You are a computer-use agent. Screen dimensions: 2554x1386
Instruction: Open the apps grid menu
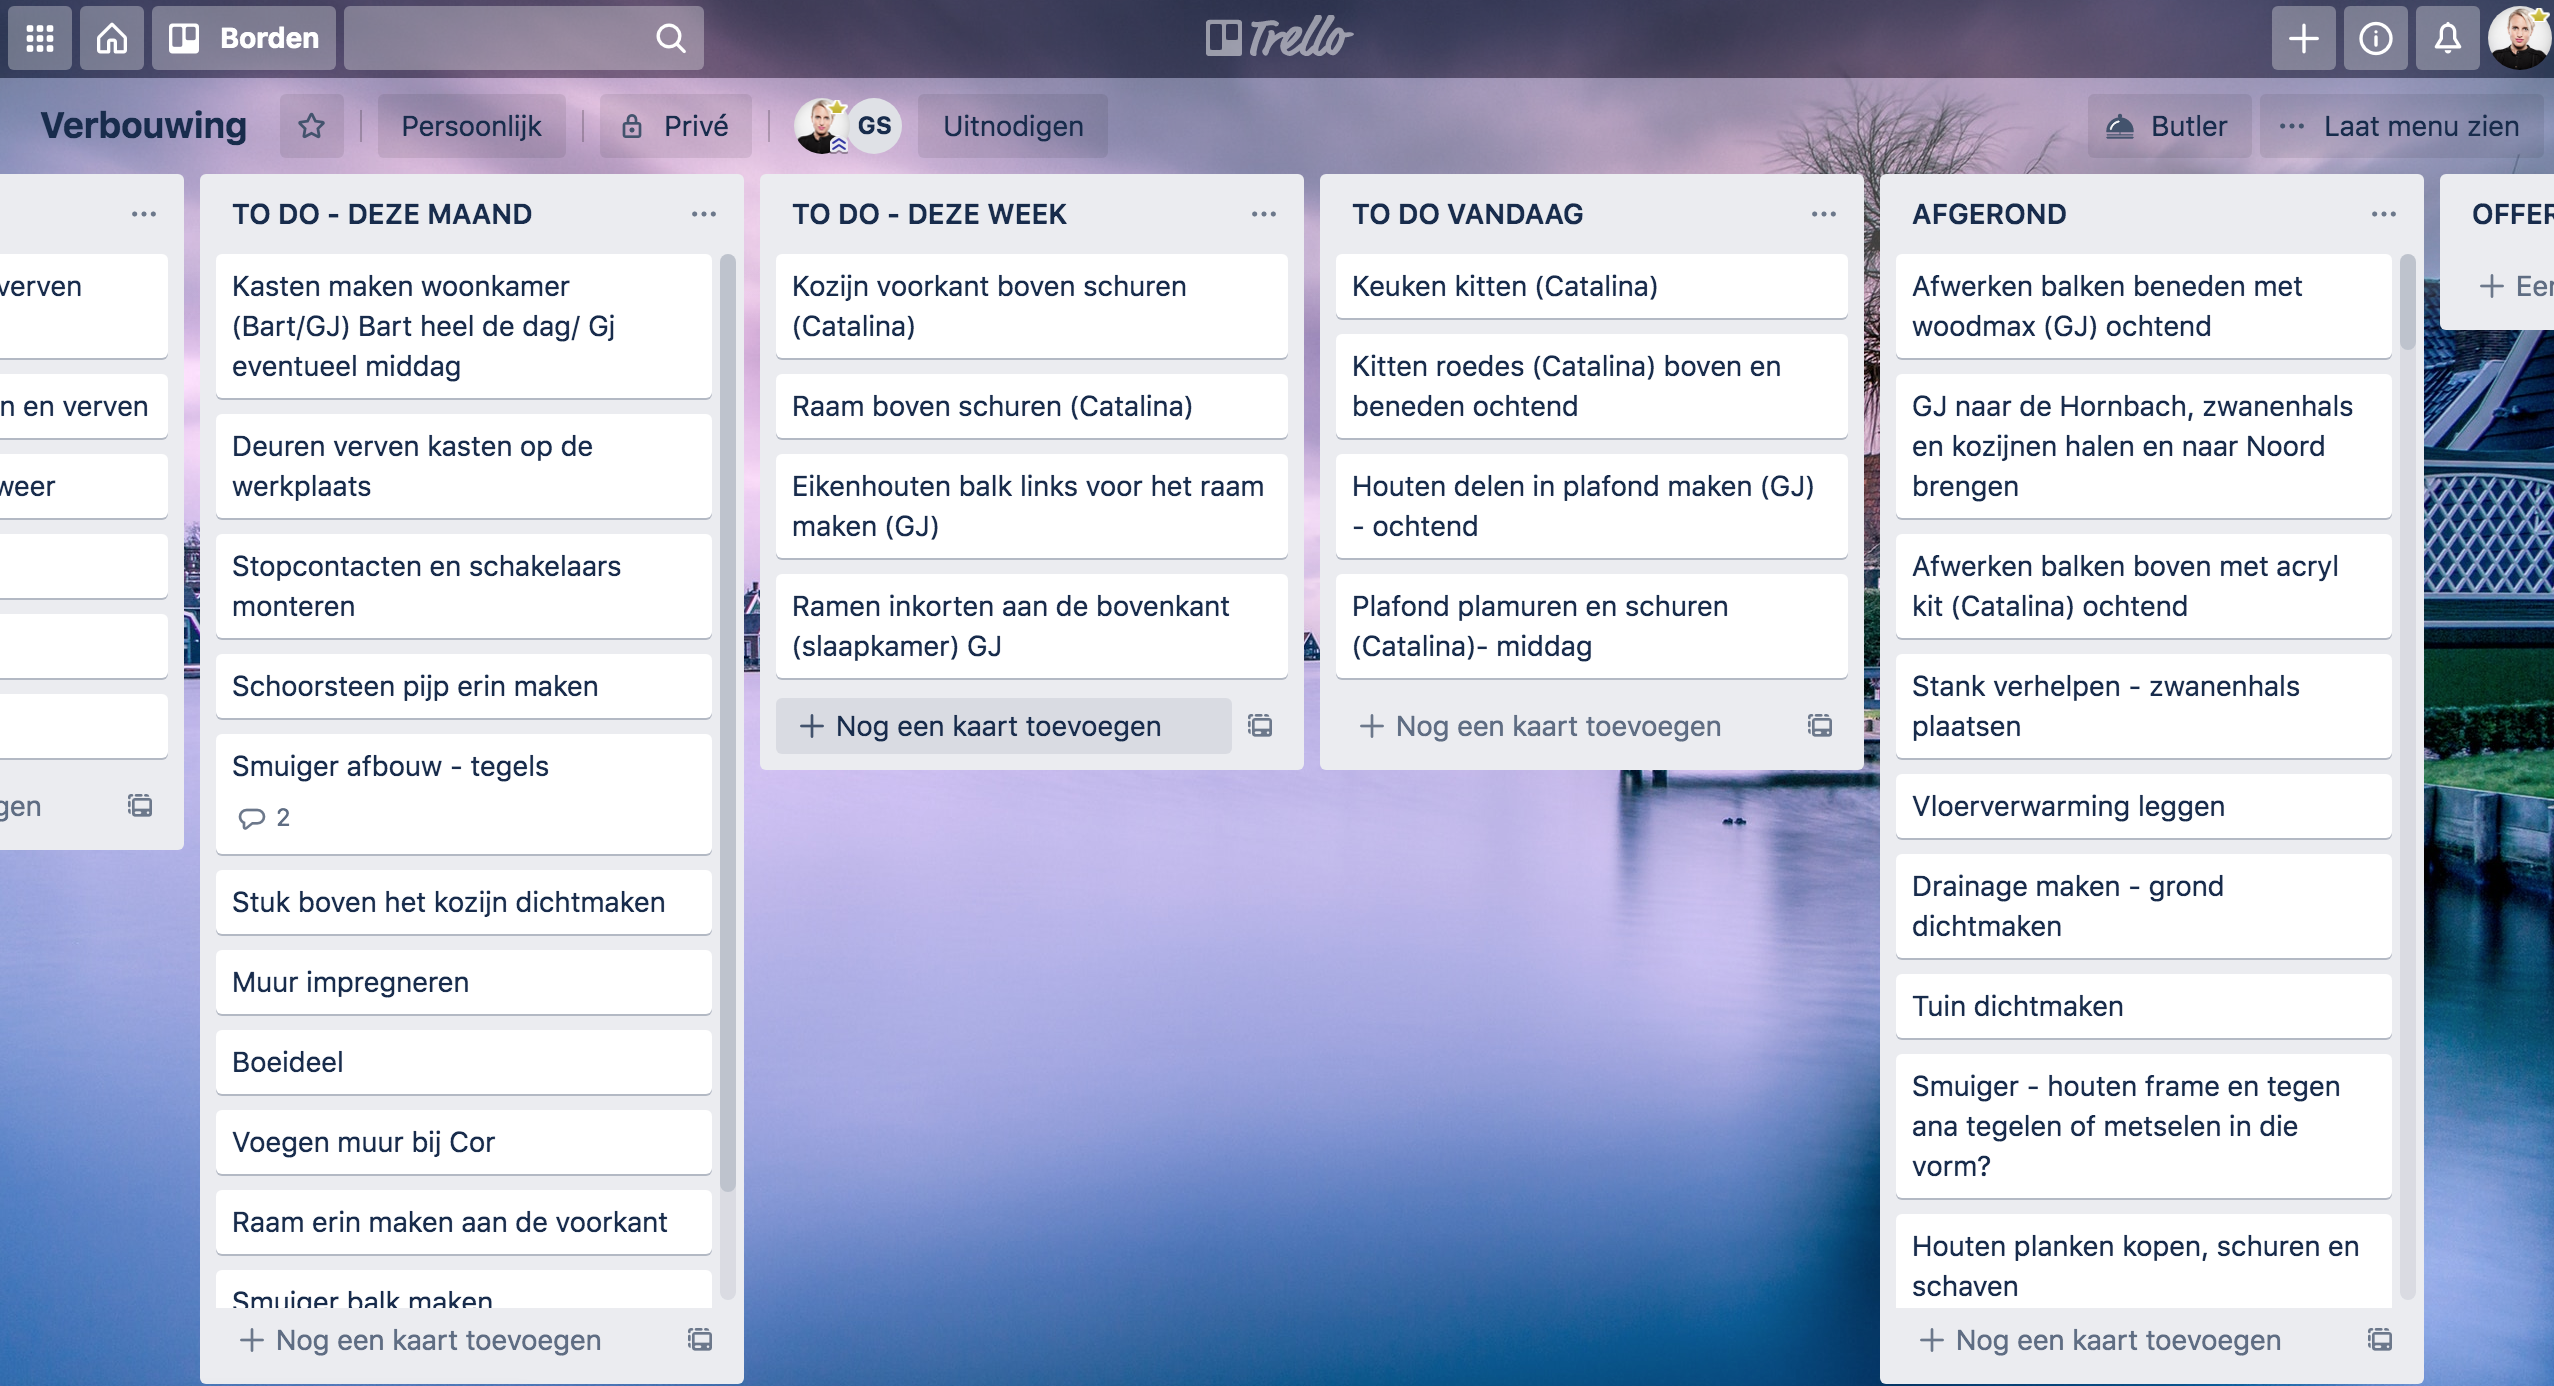tap(40, 38)
